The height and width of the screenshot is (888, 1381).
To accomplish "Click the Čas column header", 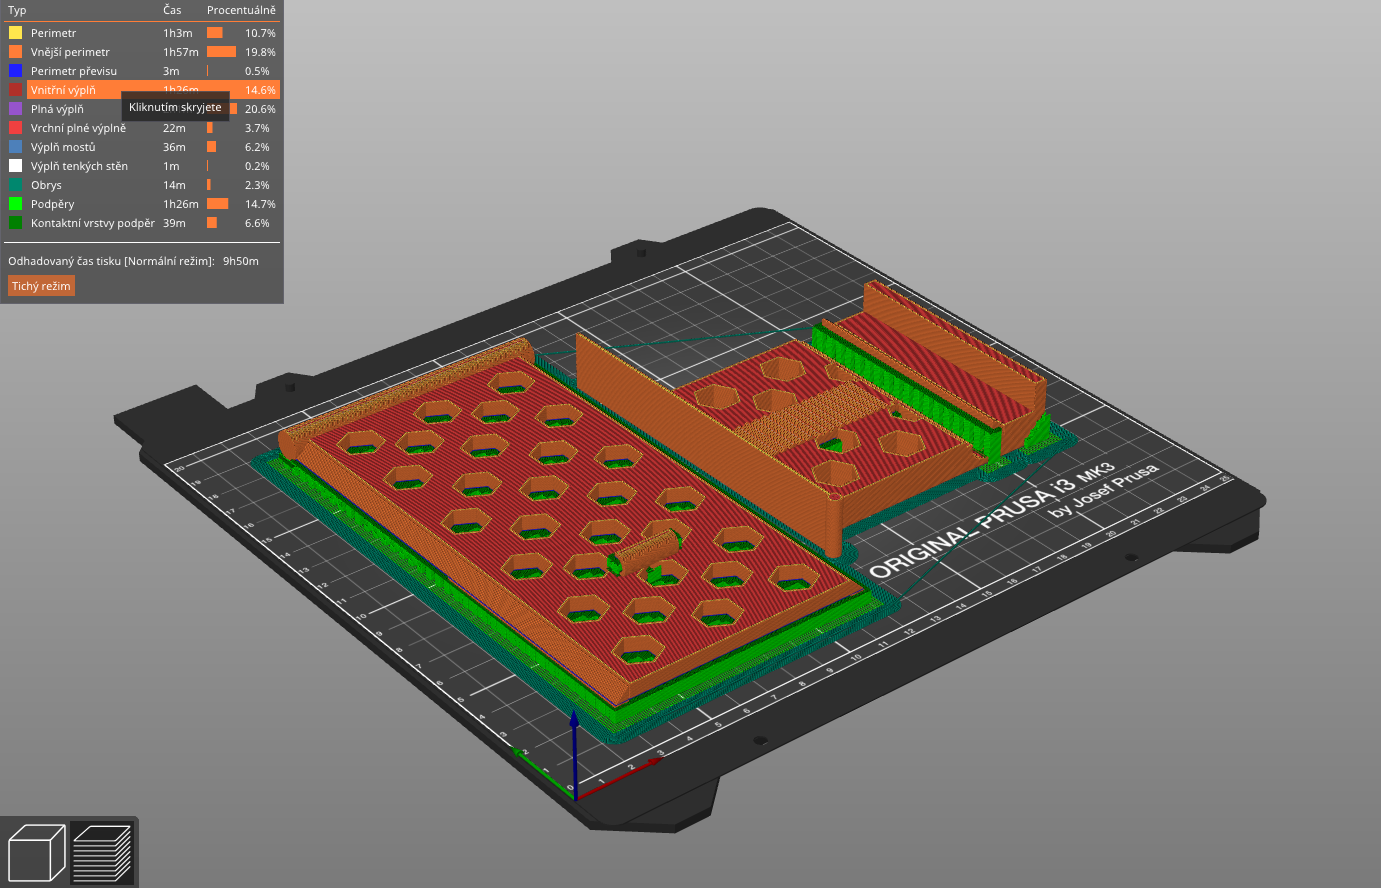I will pos(172,10).
